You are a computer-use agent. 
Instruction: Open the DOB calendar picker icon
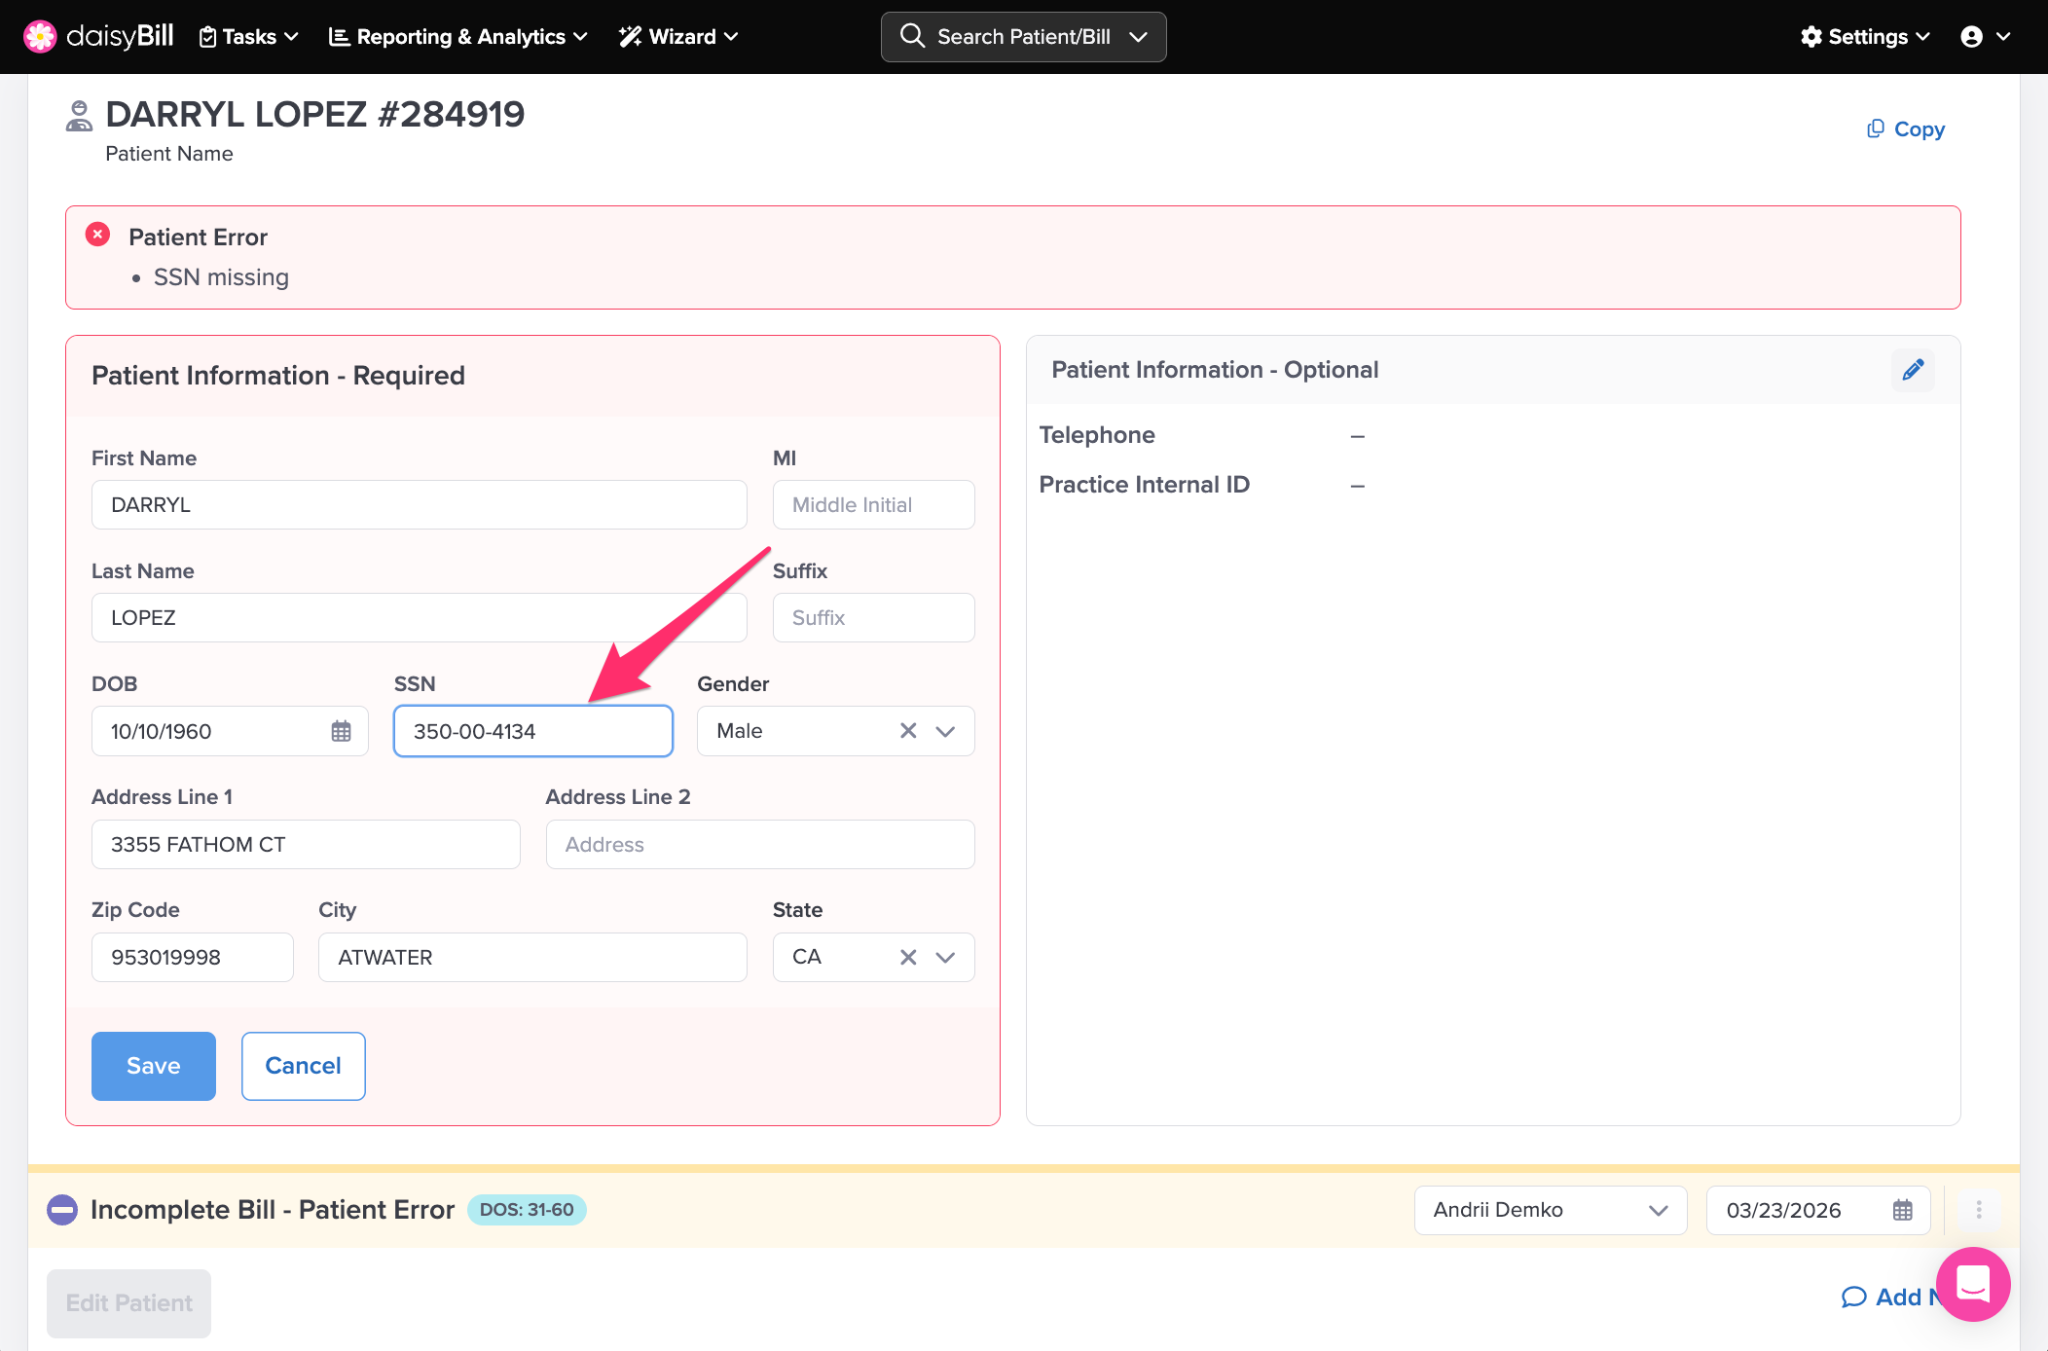point(341,731)
